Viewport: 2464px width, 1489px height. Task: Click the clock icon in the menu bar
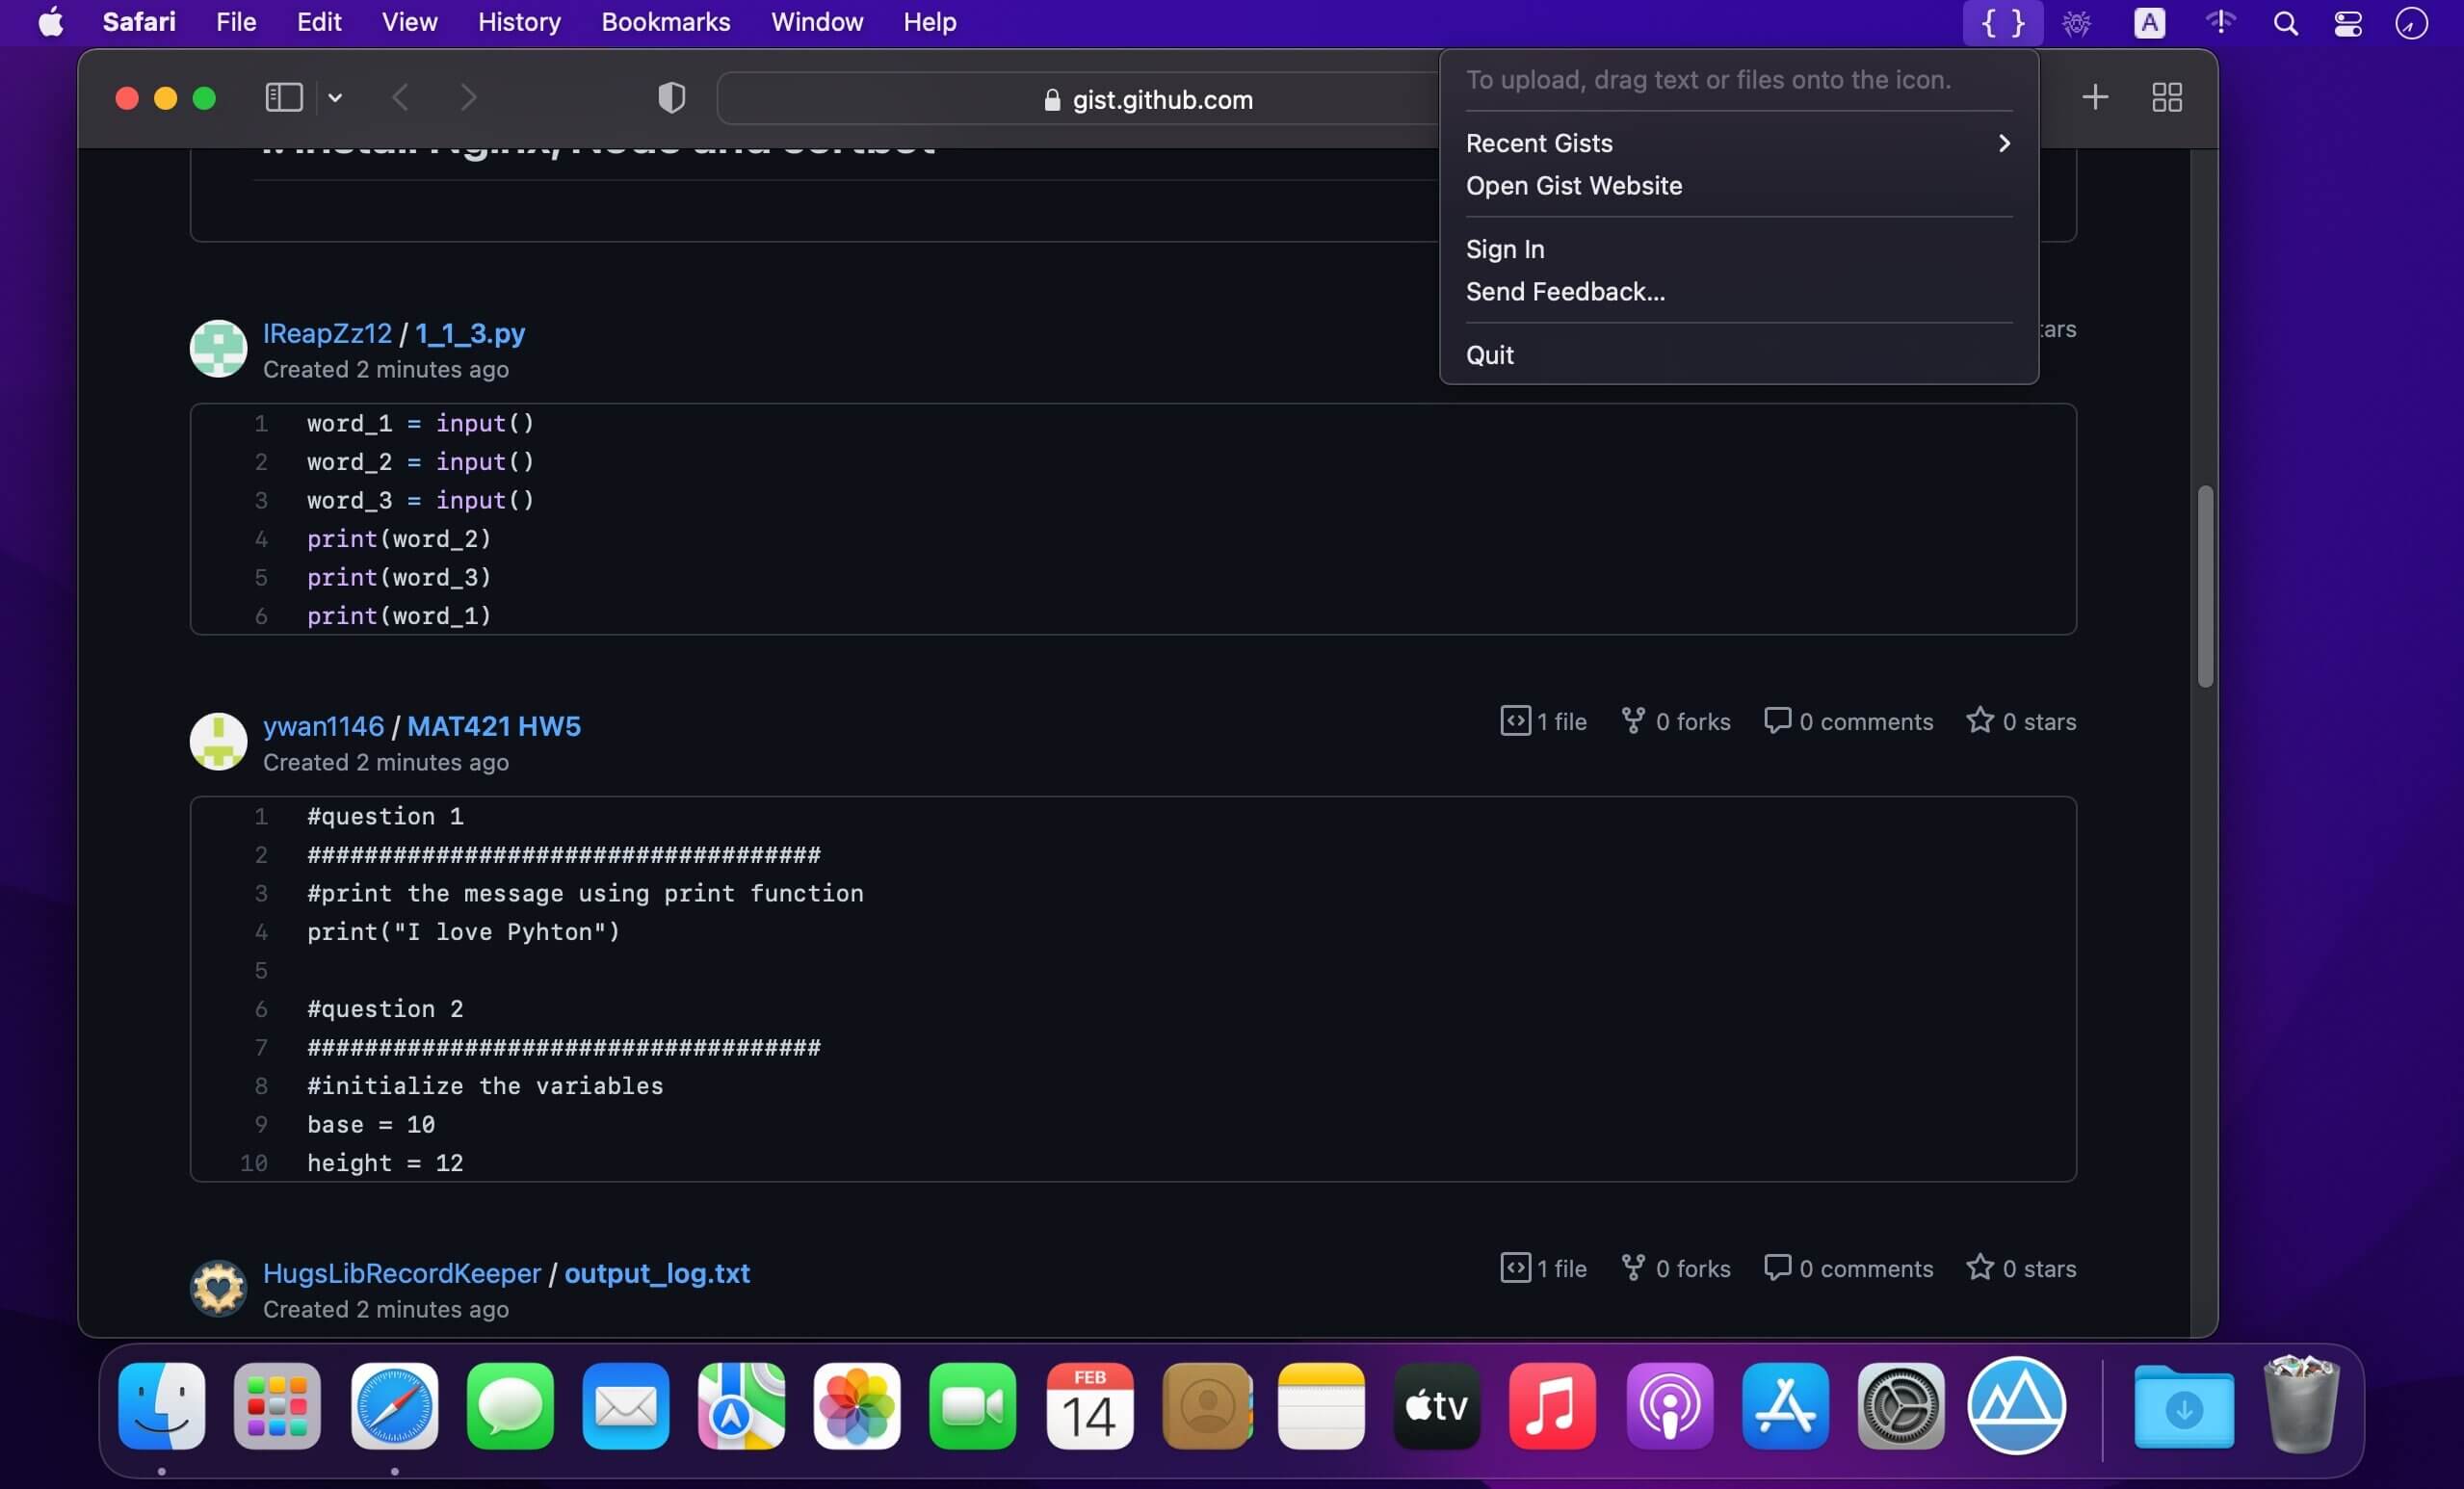tap(2411, 22)
